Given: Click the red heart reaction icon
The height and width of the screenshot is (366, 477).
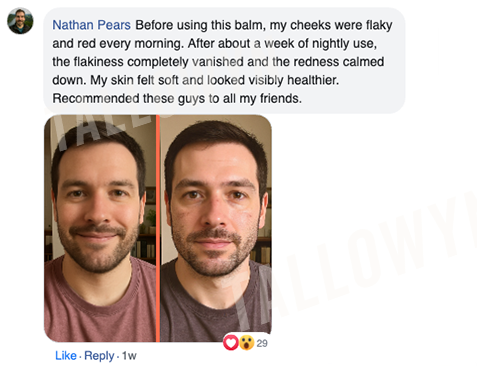Looking at the screenshot, I should click(x=231, y=343).
